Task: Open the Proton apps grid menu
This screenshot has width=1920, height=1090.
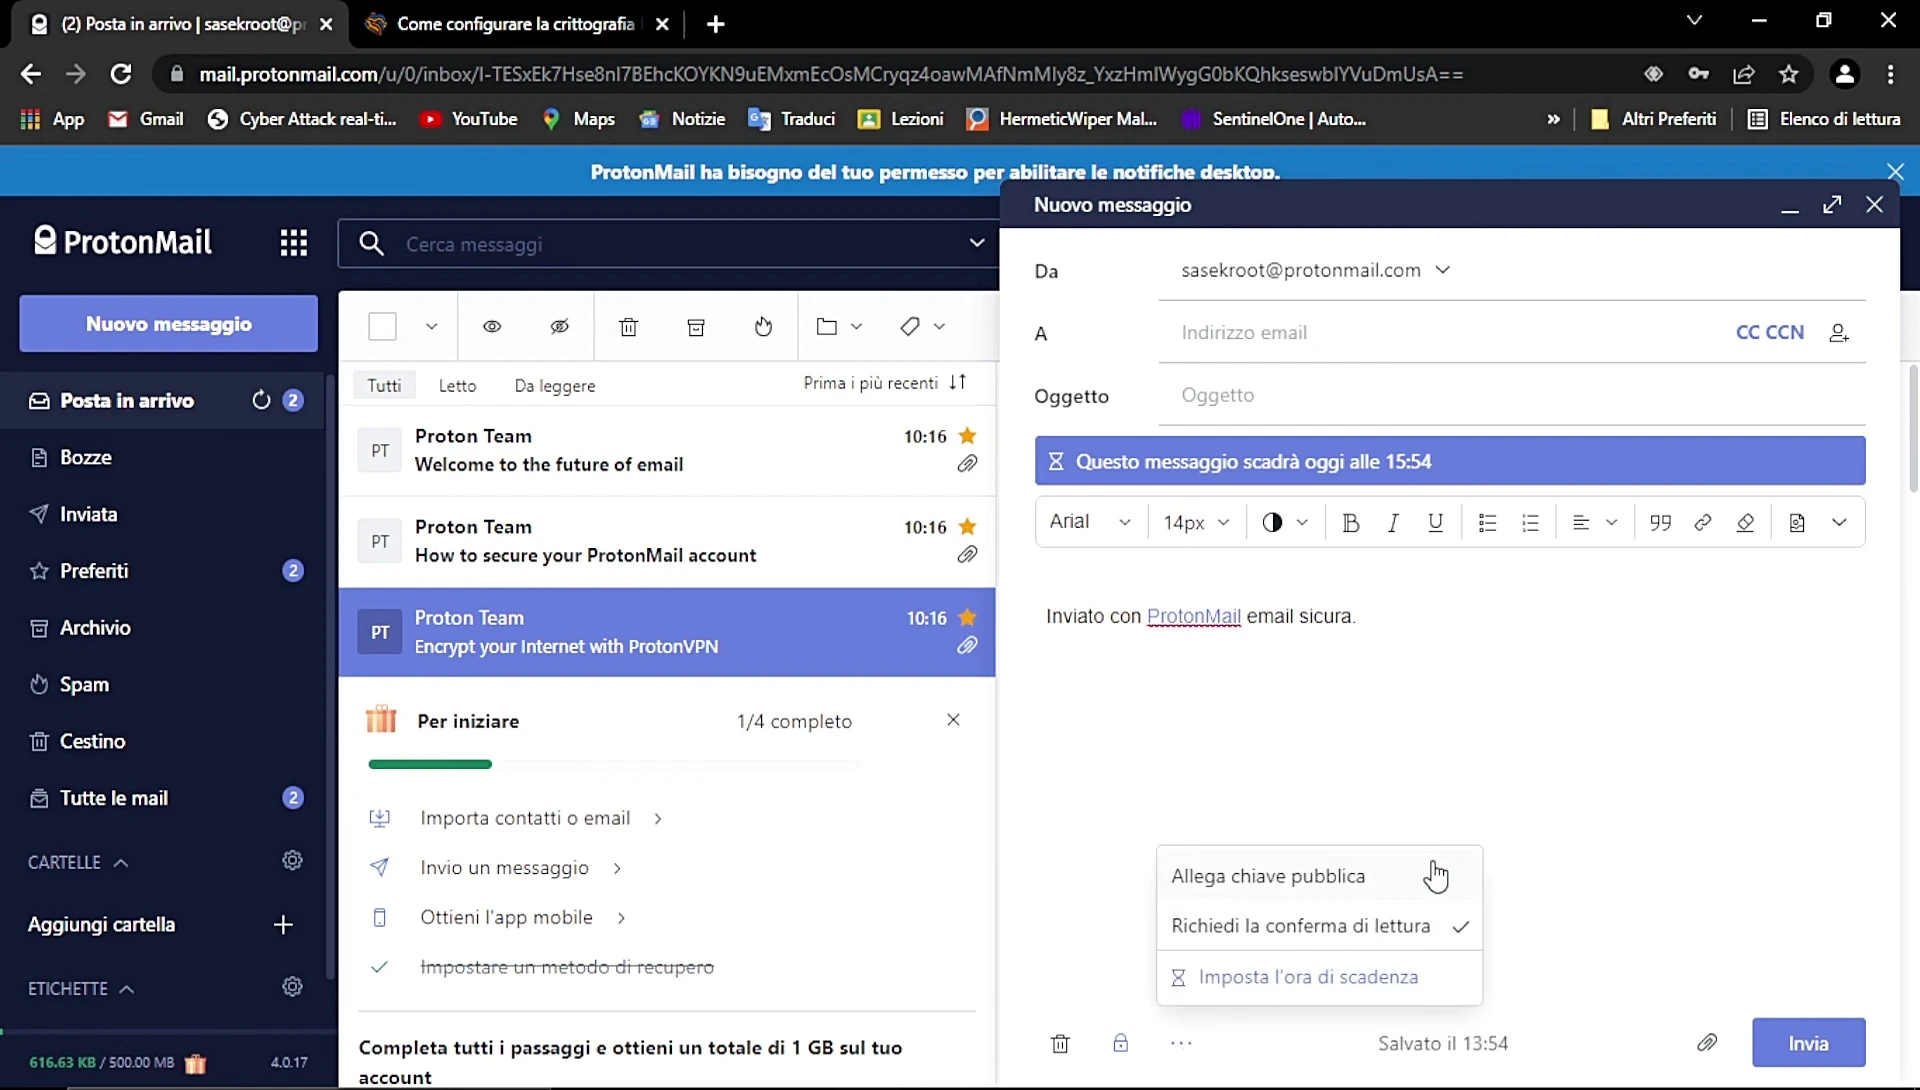Action: click(x=293, y=243)
